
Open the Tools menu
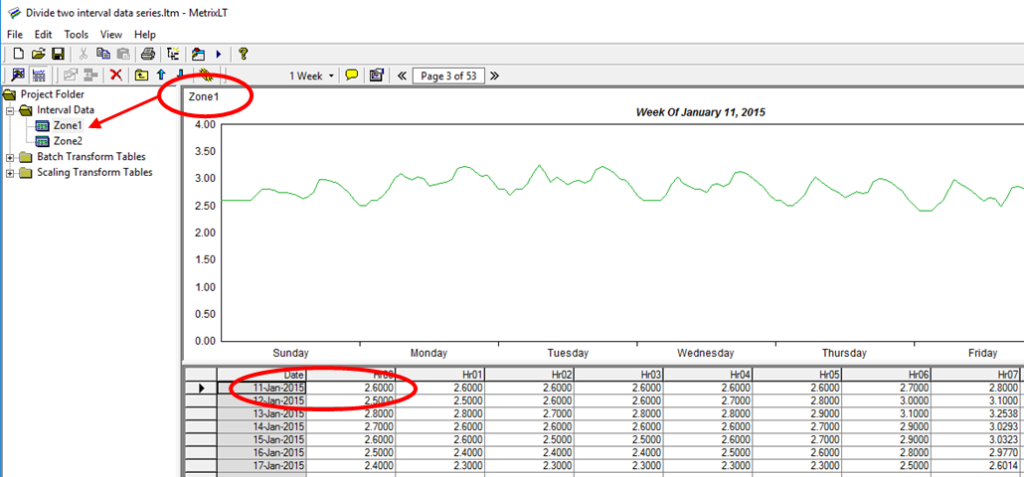[76, 34]
